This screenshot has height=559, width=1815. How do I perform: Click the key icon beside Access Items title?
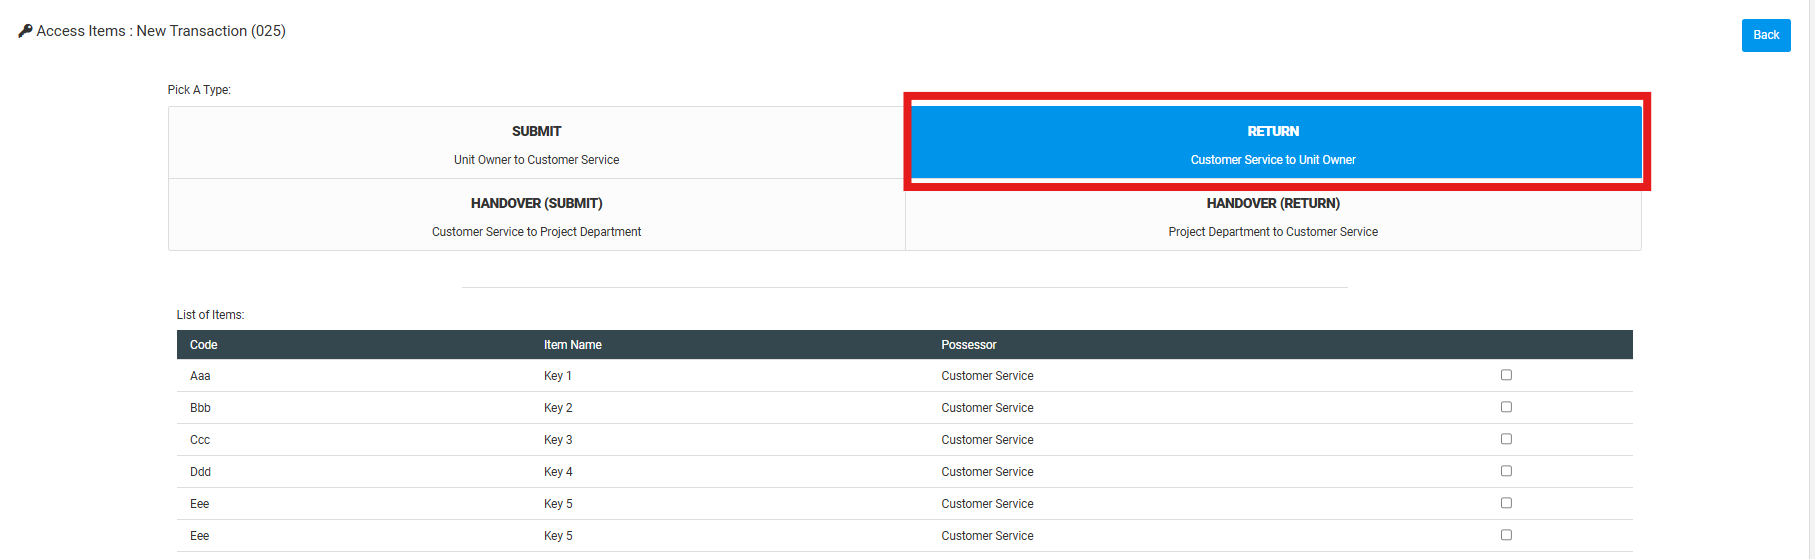point(25,31)
